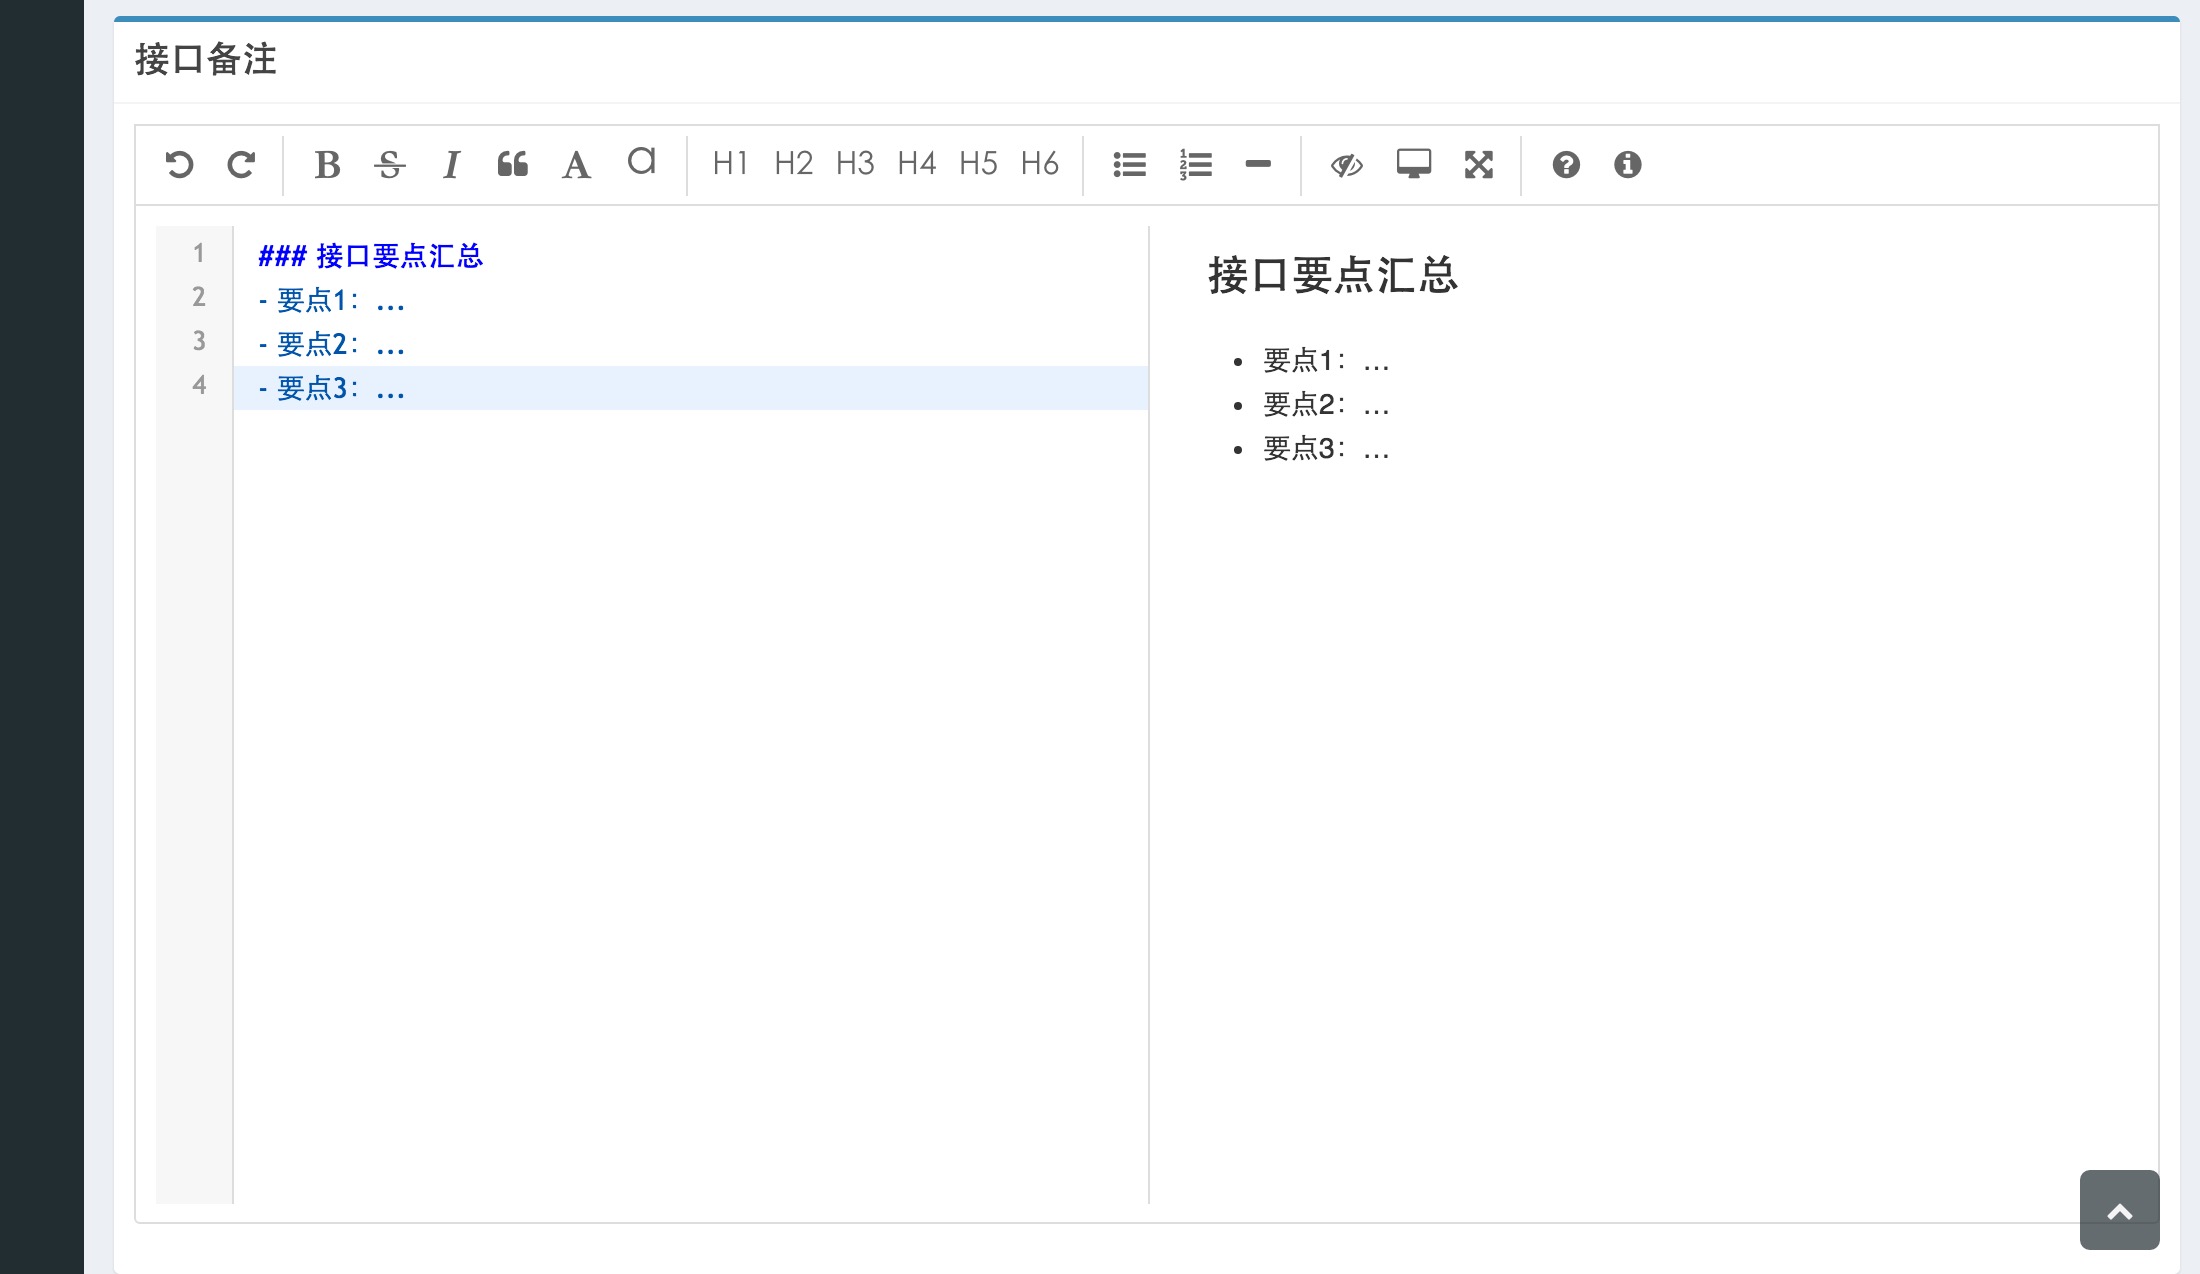Viewport: 2200px width, 1274px height.
Task: Apply bold formatting with B icon
Action: click(327, 164)
